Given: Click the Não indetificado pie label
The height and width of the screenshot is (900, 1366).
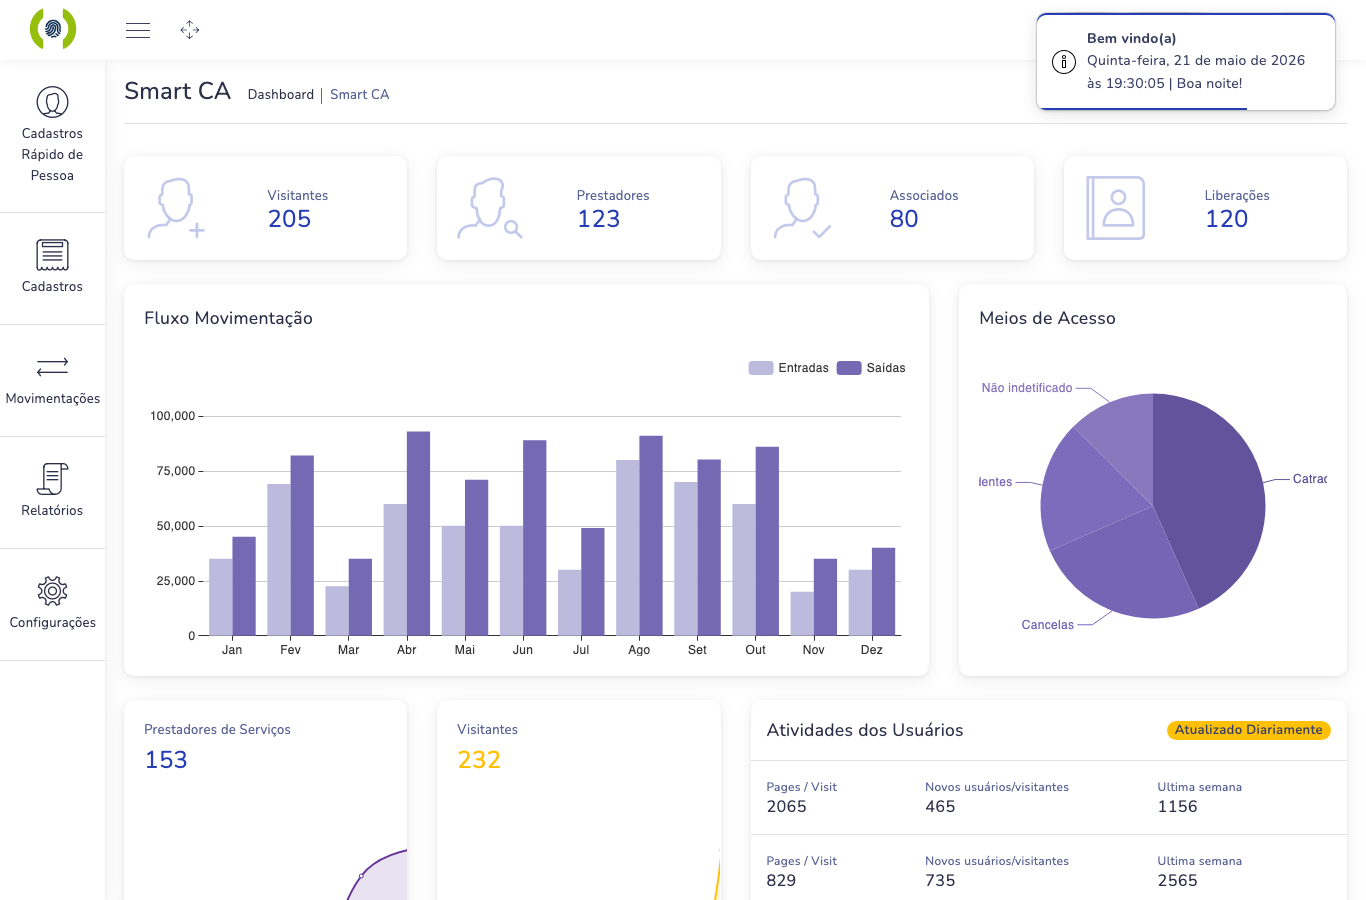Looking at the screenshot, I should tap(1027, 388).
